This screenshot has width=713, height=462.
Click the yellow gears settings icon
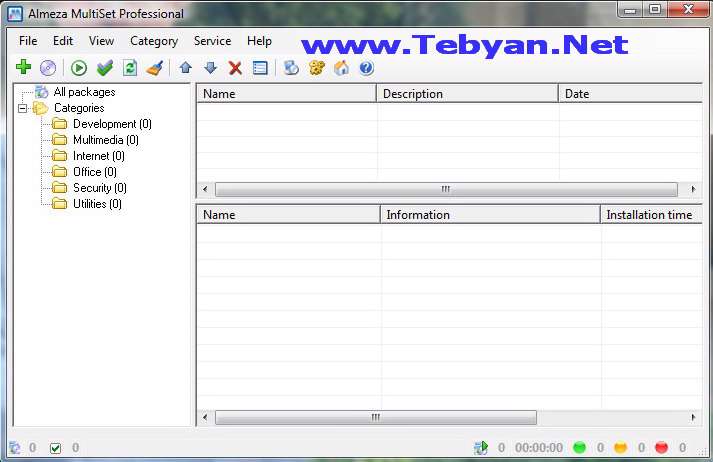click(316, 68)
